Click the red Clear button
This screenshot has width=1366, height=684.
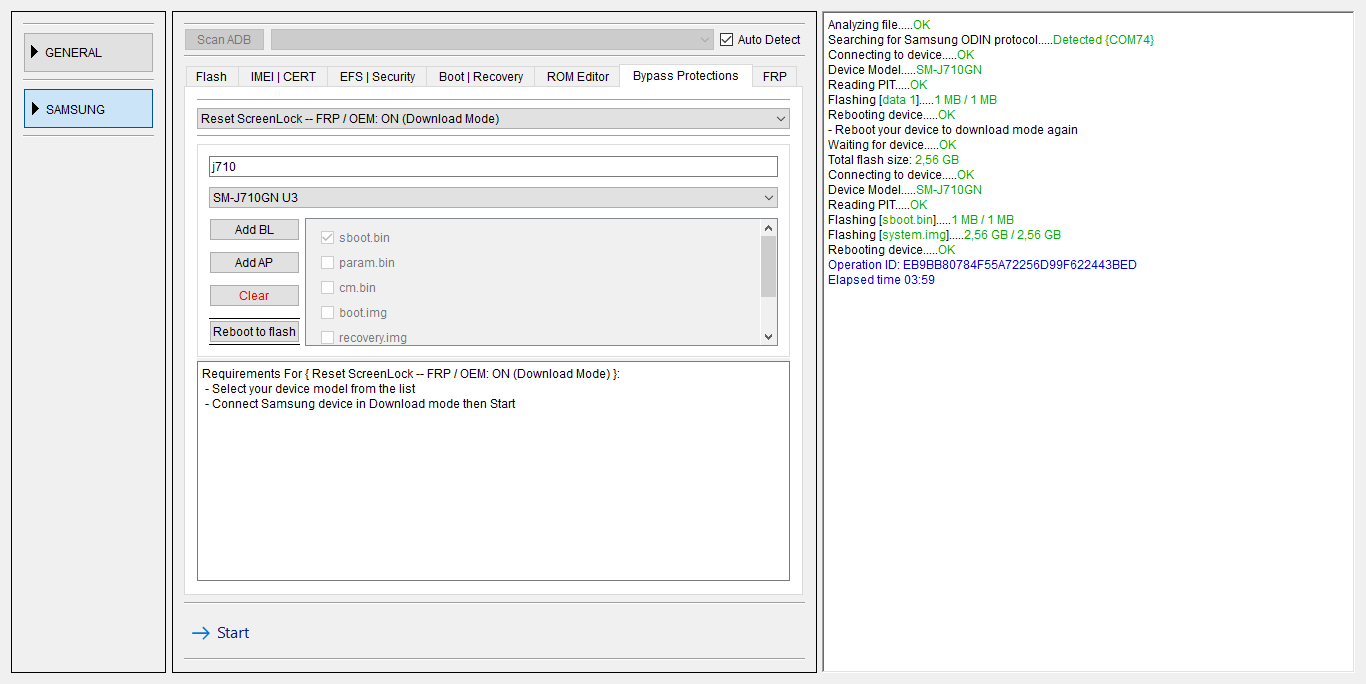tap(254, 296)
